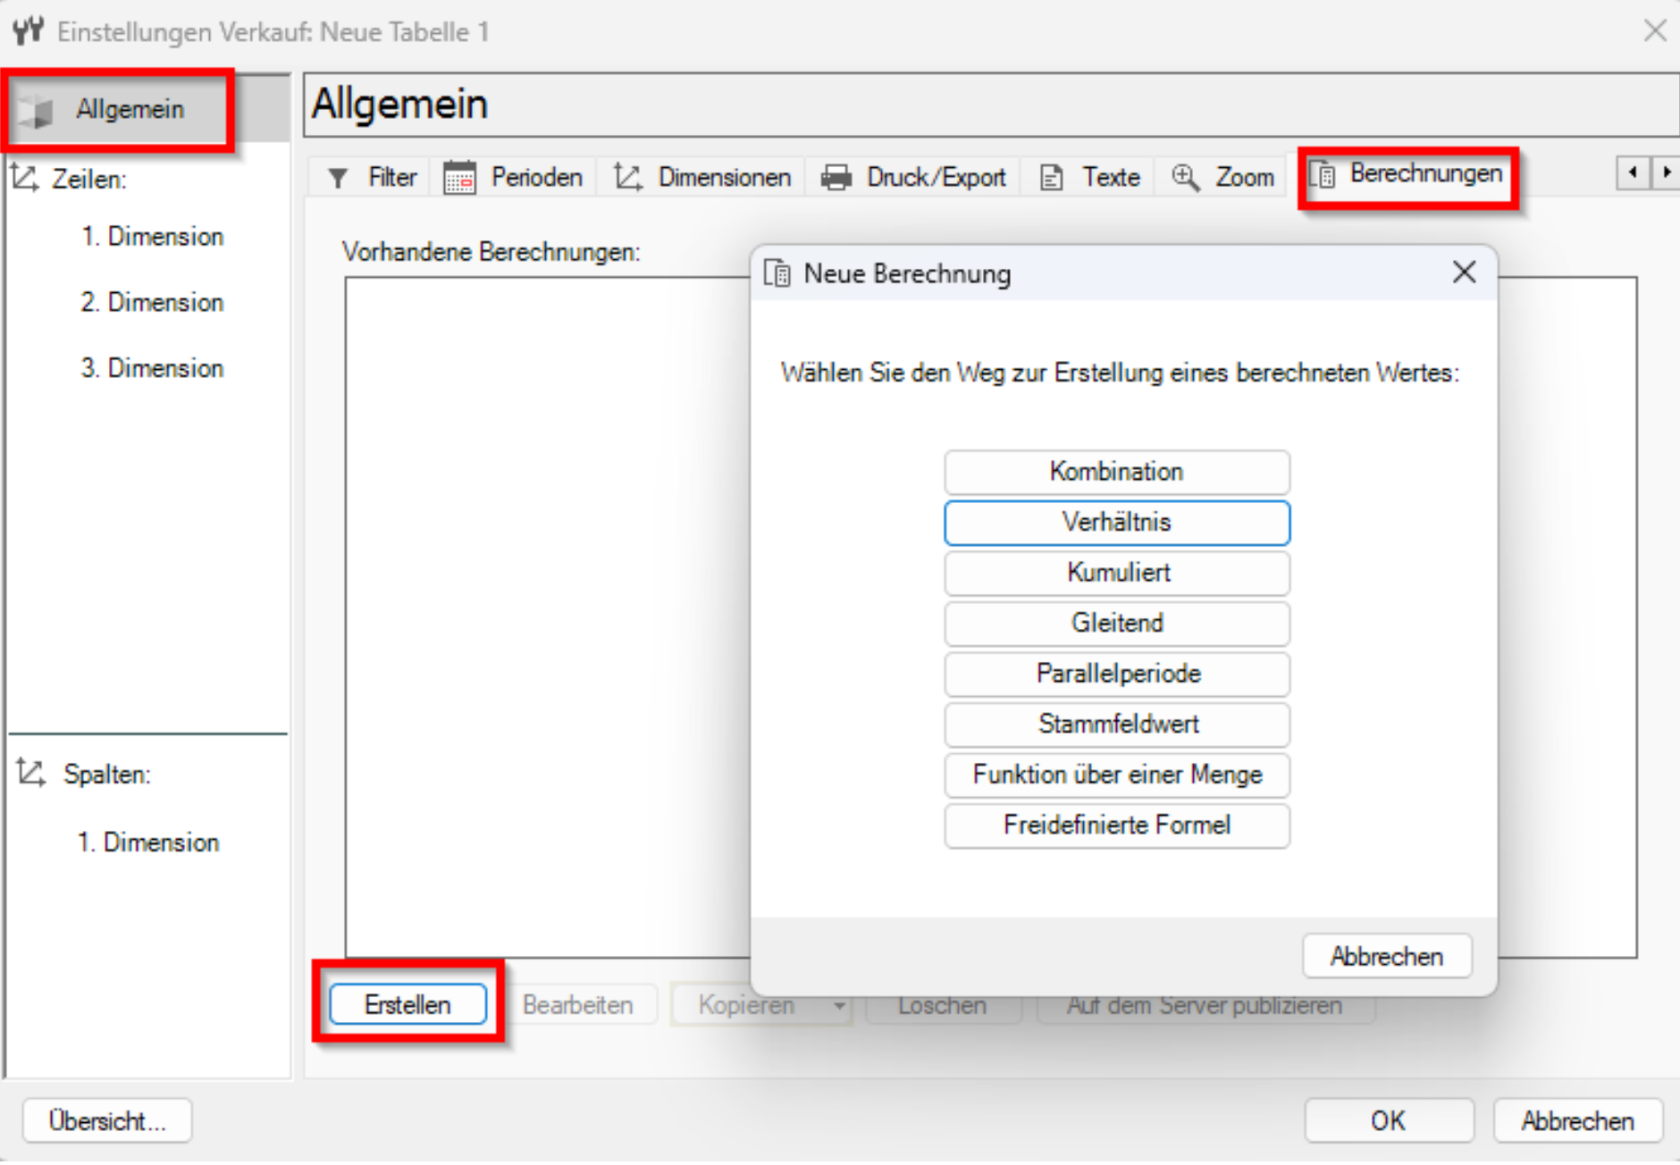
Task: Select the Kumuliert calculation option
Action: 1117,573
